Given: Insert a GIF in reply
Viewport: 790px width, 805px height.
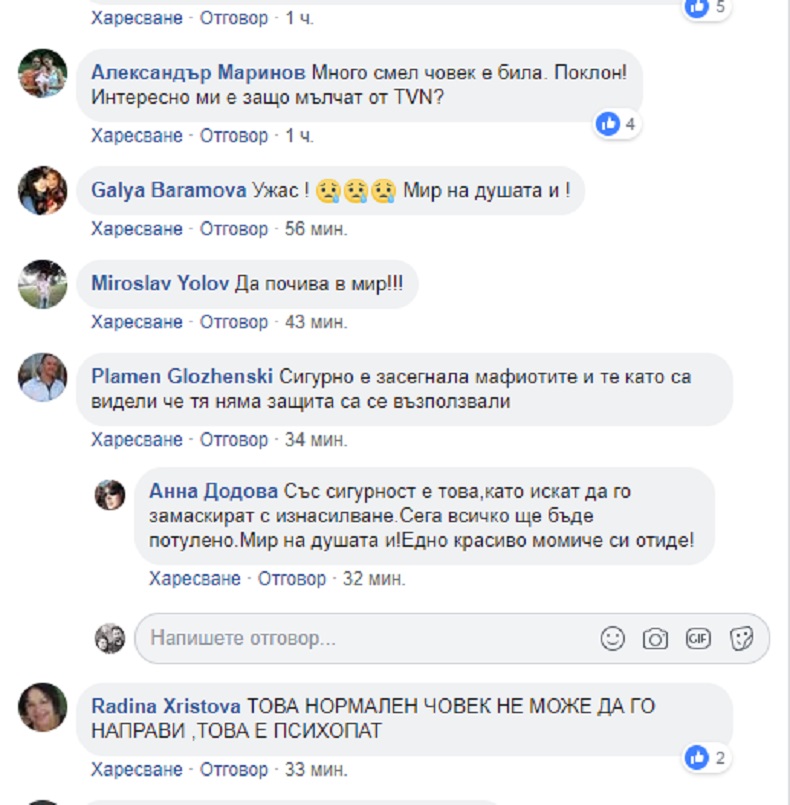Looking at the screenshot, I should click(x=698, y=639).
